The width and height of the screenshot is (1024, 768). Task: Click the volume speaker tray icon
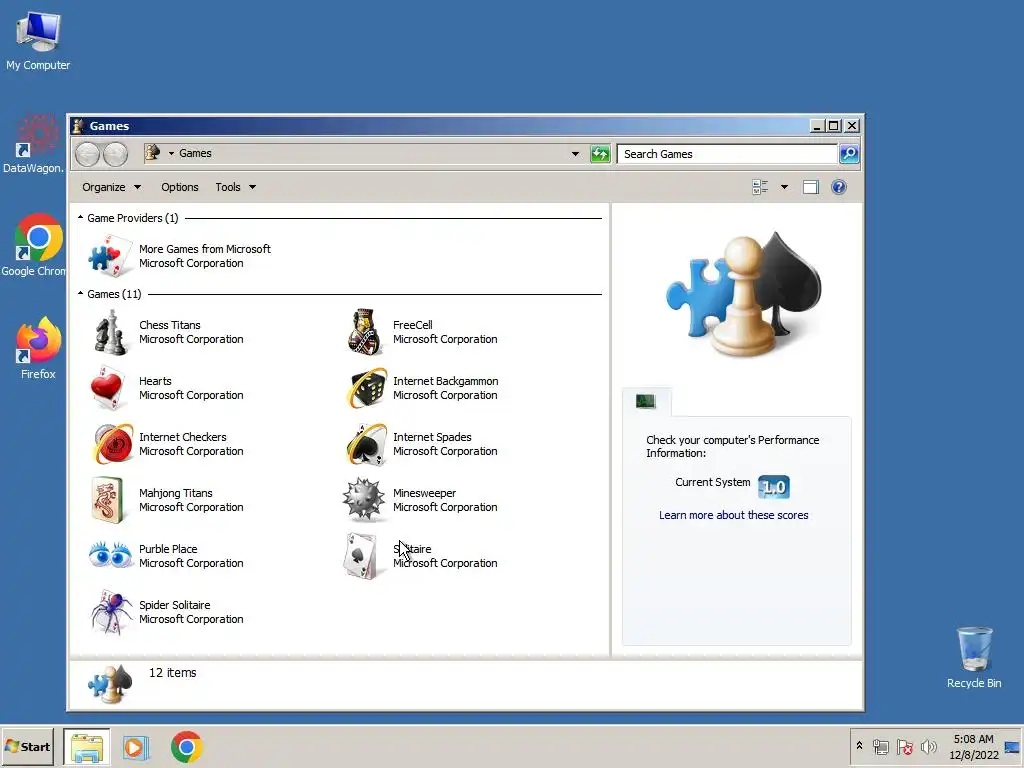[928, 746]
